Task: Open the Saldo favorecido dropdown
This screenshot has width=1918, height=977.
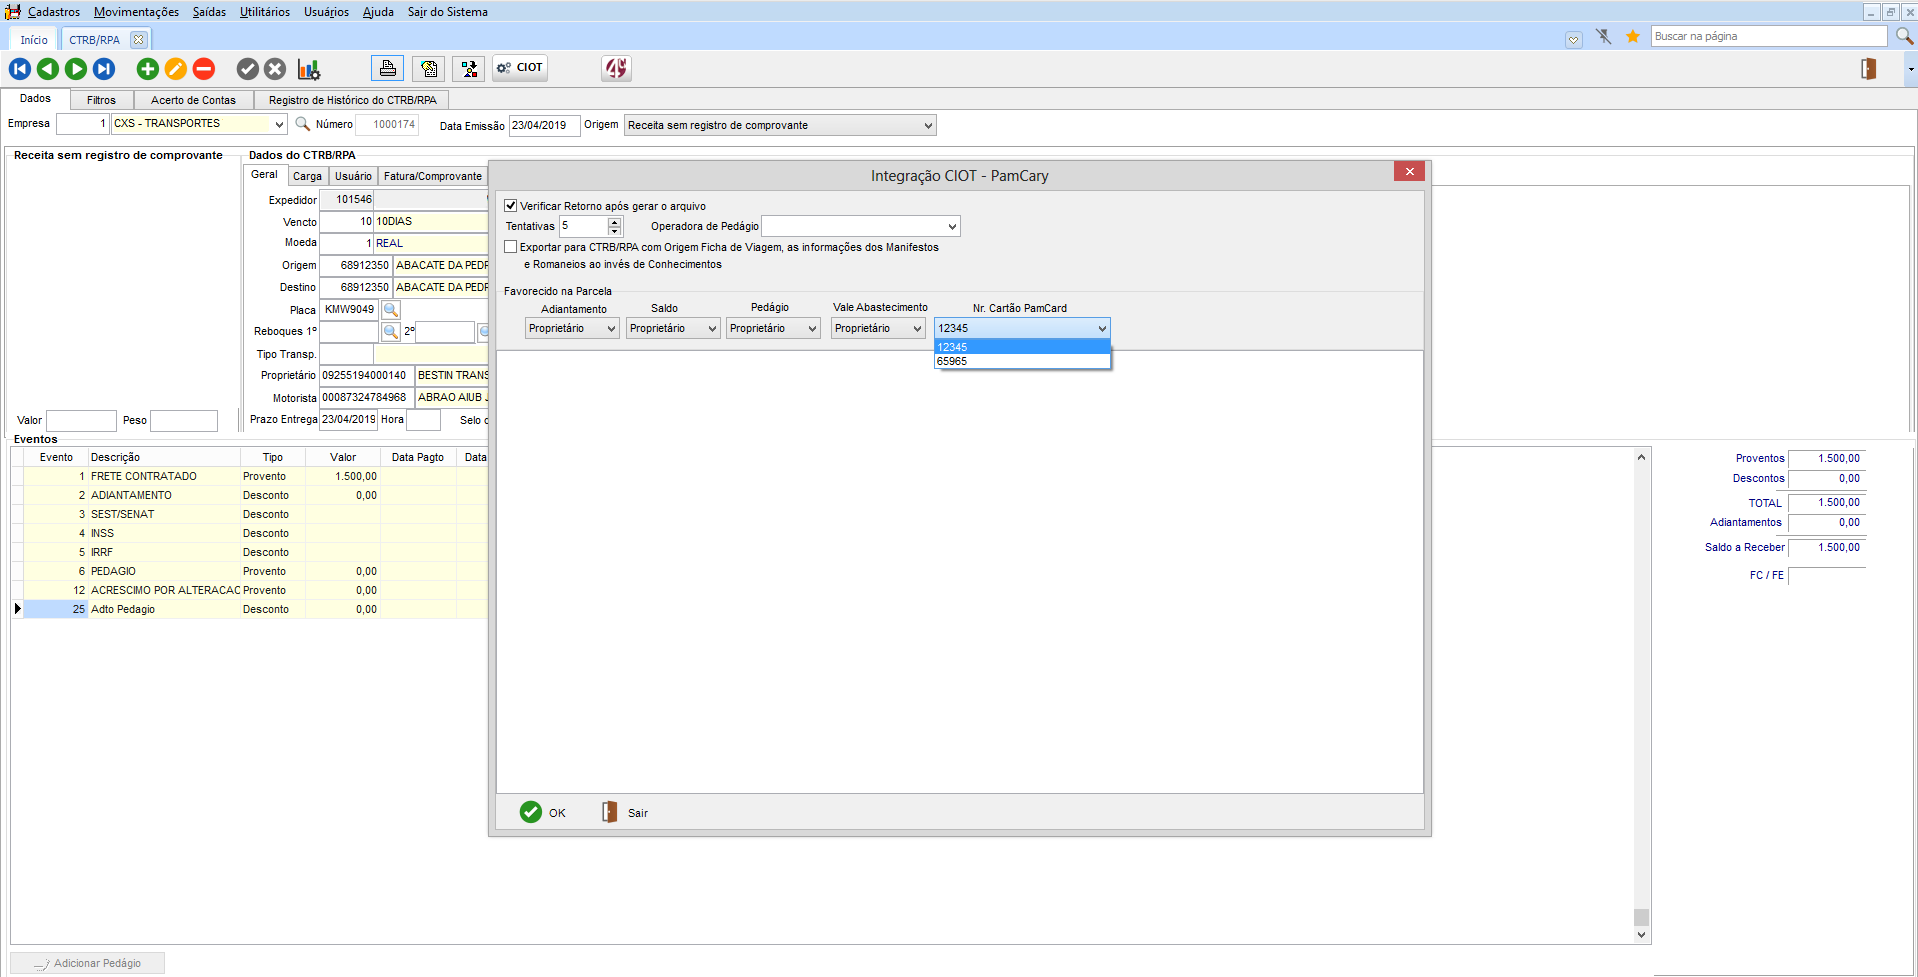Action: (712, 329)
